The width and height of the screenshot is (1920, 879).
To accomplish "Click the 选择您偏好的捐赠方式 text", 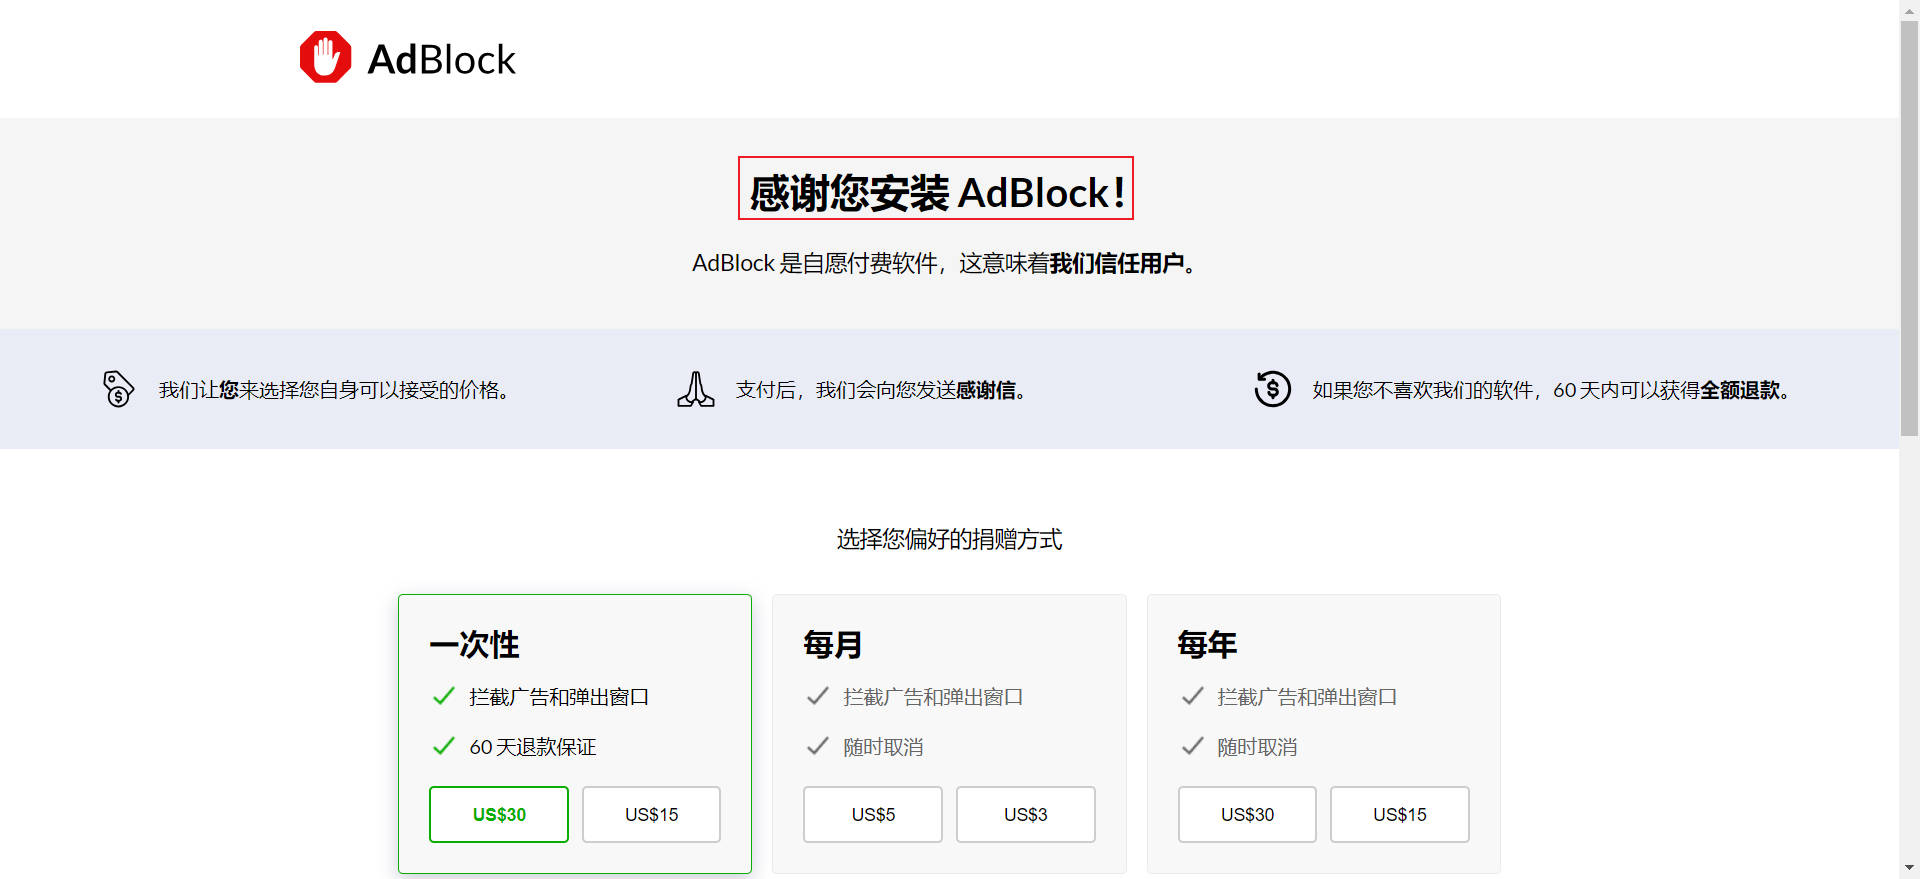I will [x=949, y=539].
